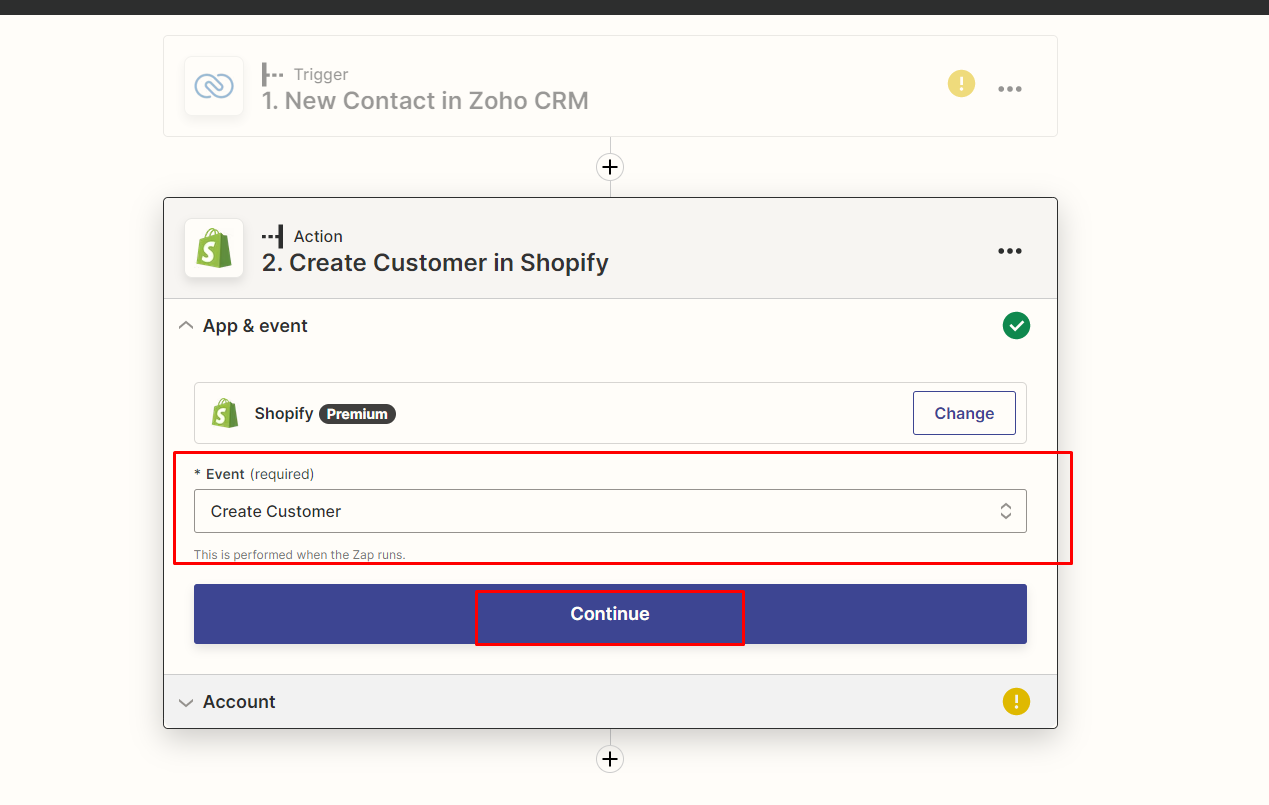Click the green checkmark beside App & event

tap(1016, 326)
